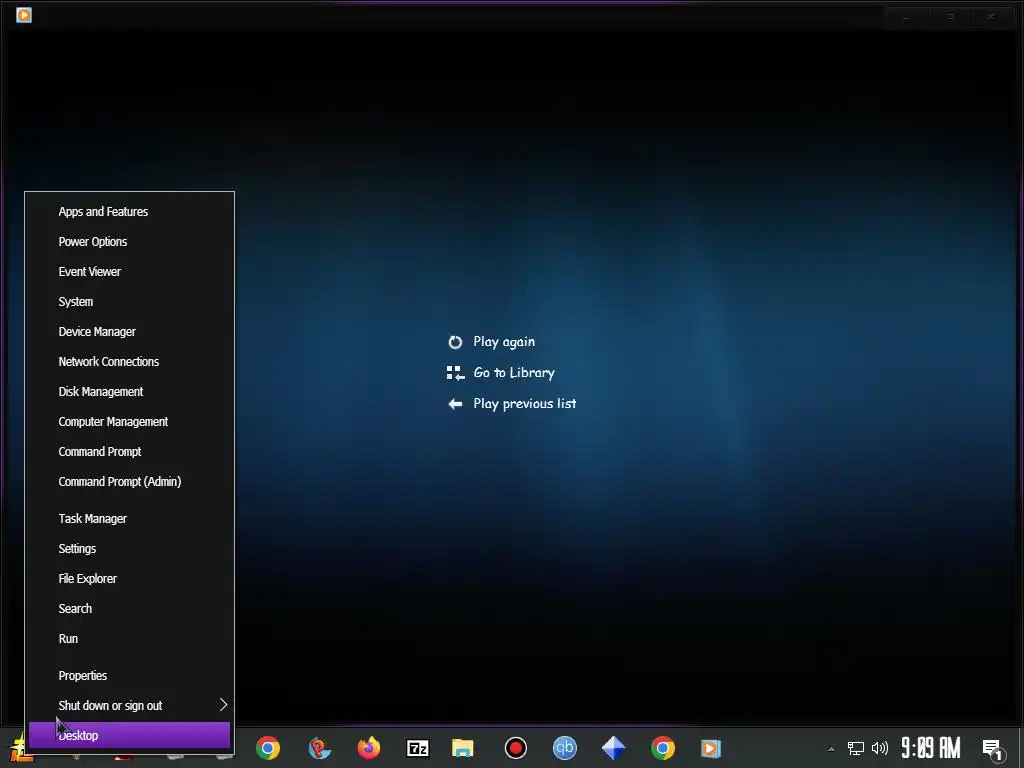Click the 9:09 AM clock

[x=931, y=748]
